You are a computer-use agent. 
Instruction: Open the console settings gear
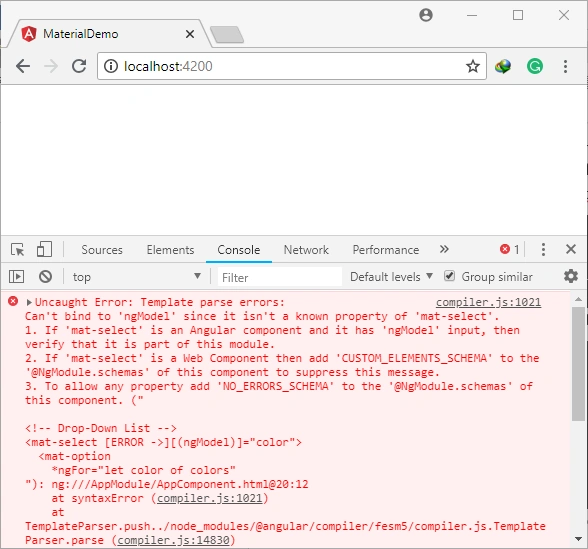[x=571, y=276]
